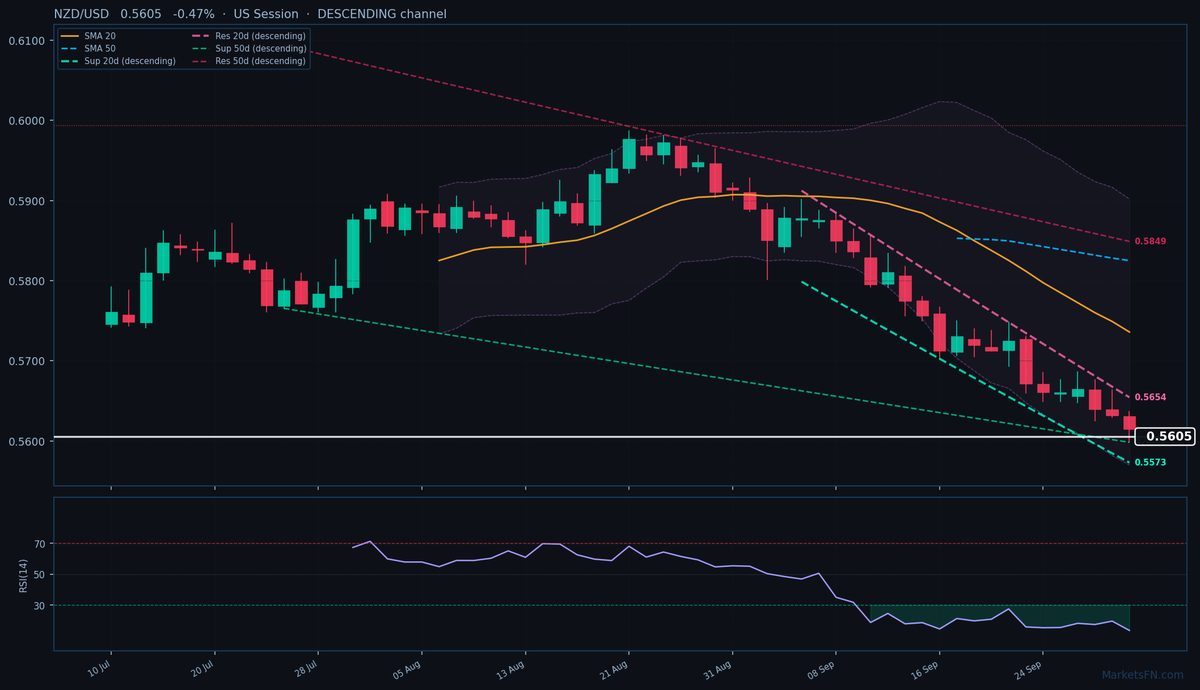Image resolution: width=1200 pixels, height=690 pixels.
Task: Click the 0.6100 price axis label
Action: [26, 41]
